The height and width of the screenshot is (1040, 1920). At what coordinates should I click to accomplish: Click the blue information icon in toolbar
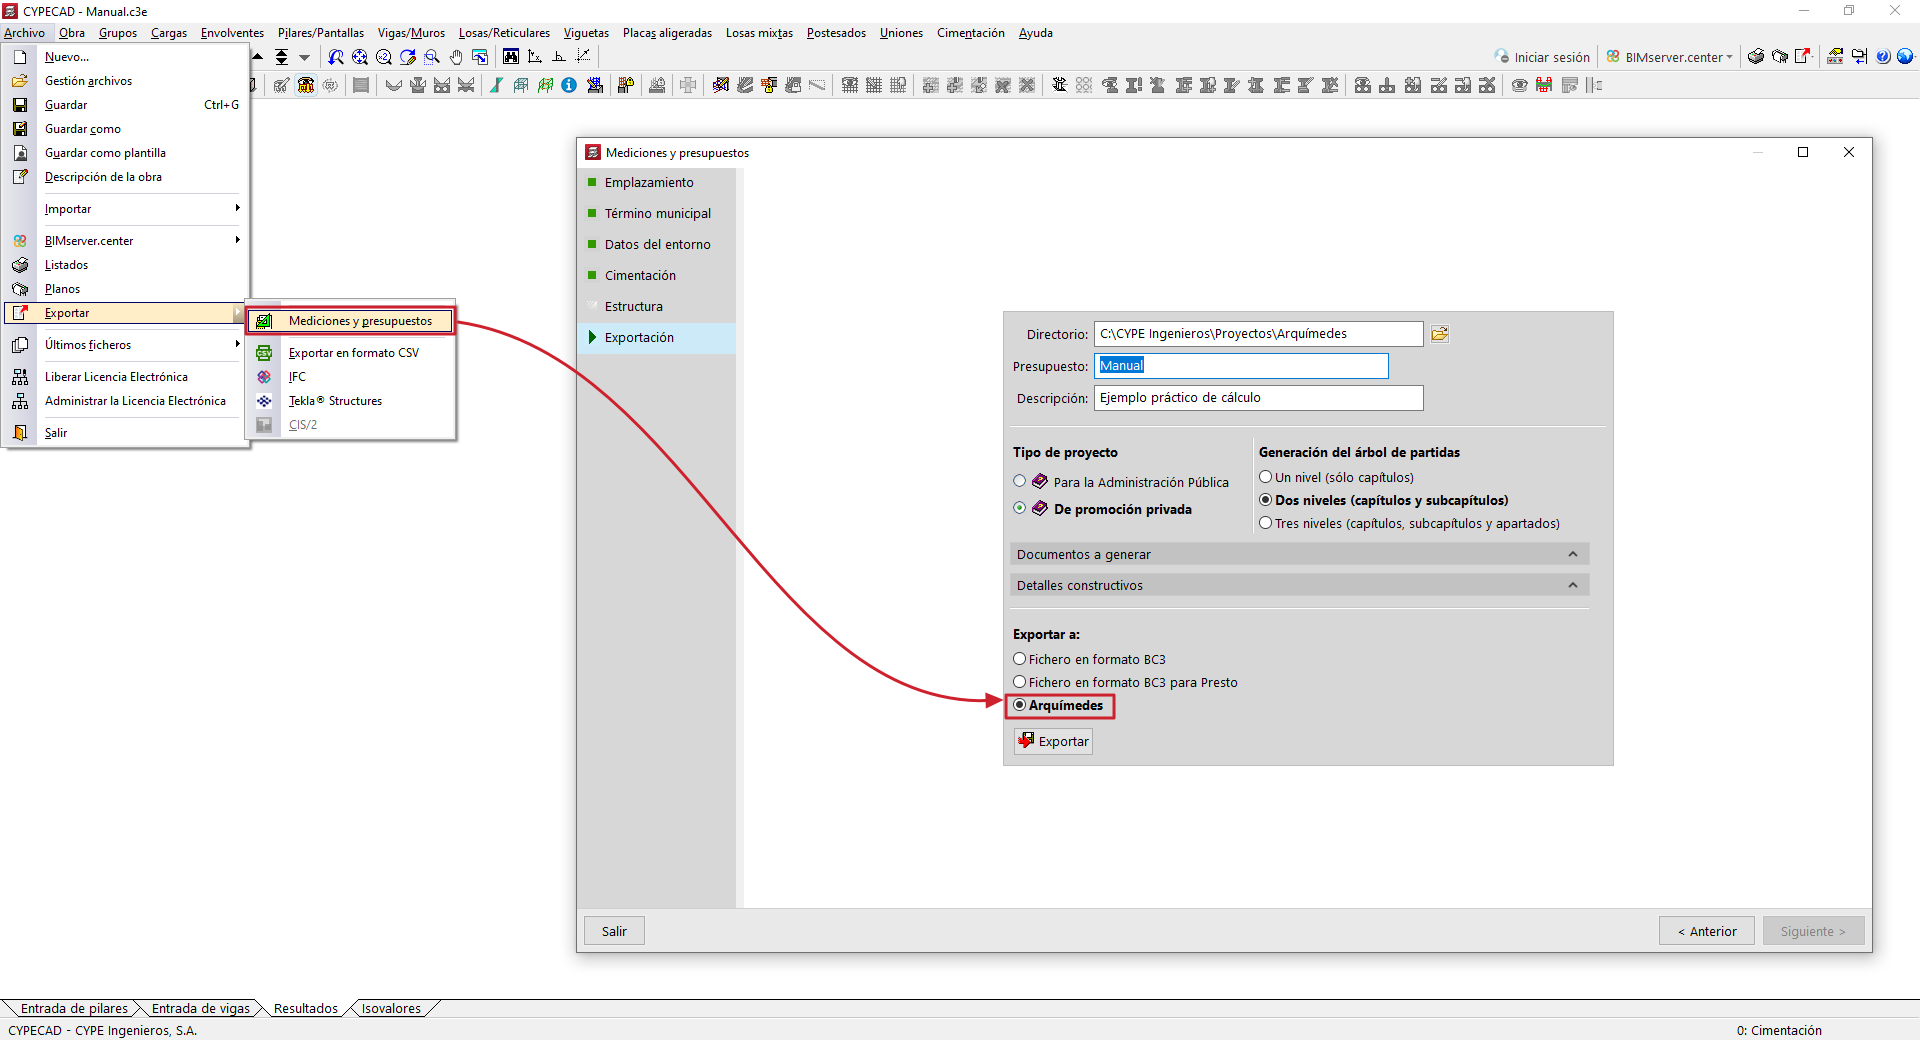pos(569,86)
